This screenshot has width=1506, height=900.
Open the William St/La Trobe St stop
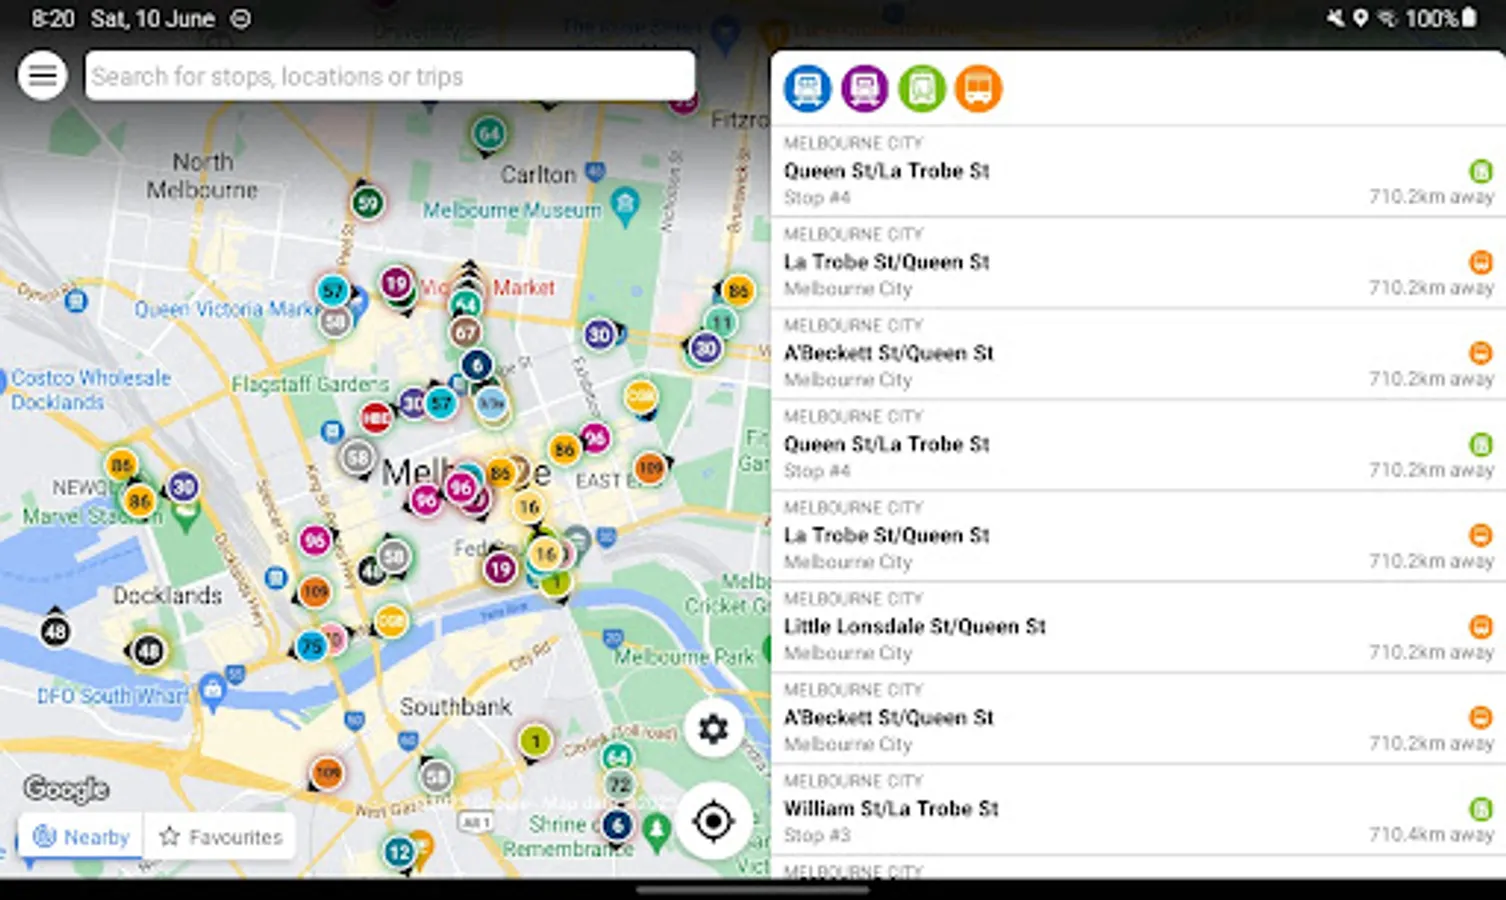[x=1138, y=809]
